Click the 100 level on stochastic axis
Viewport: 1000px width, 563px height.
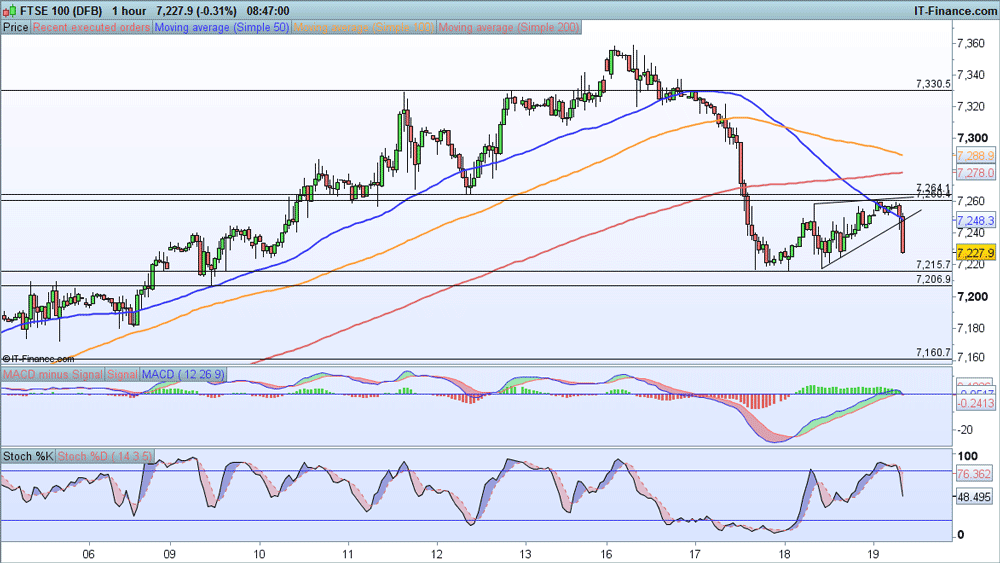point(967,456)
